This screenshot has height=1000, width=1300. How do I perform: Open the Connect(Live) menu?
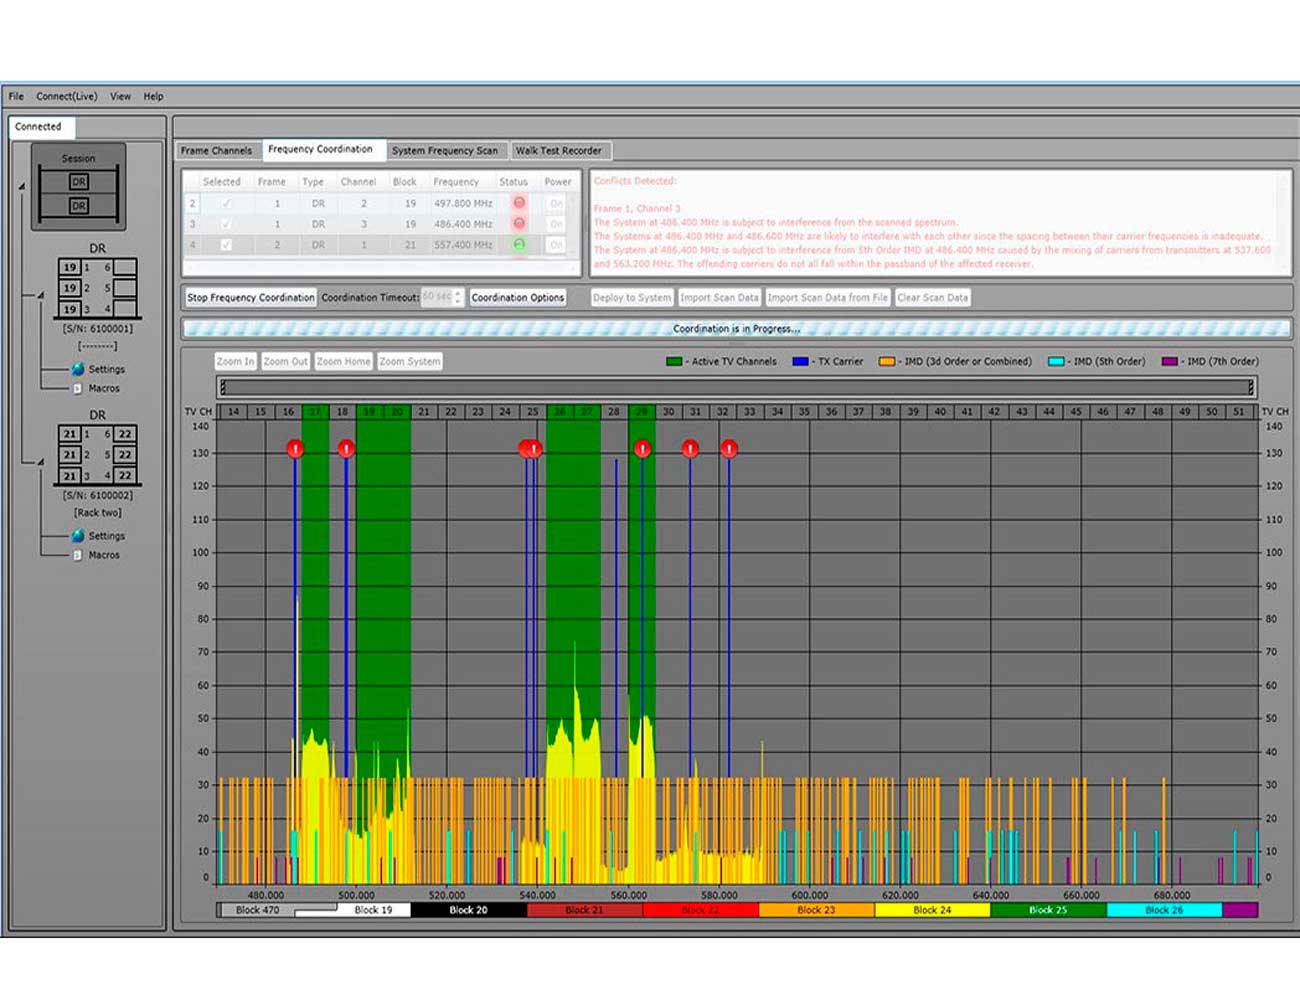point(66,96)
